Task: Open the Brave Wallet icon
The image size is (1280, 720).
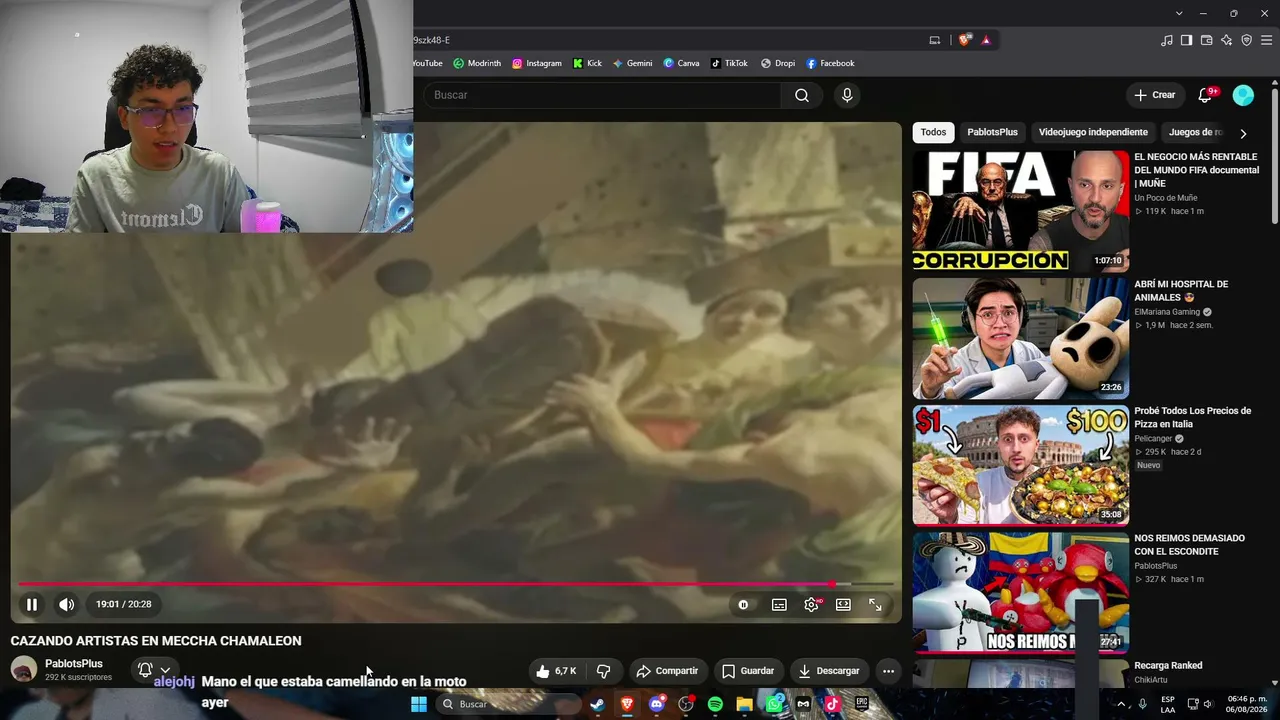Action: (1207, 40)
